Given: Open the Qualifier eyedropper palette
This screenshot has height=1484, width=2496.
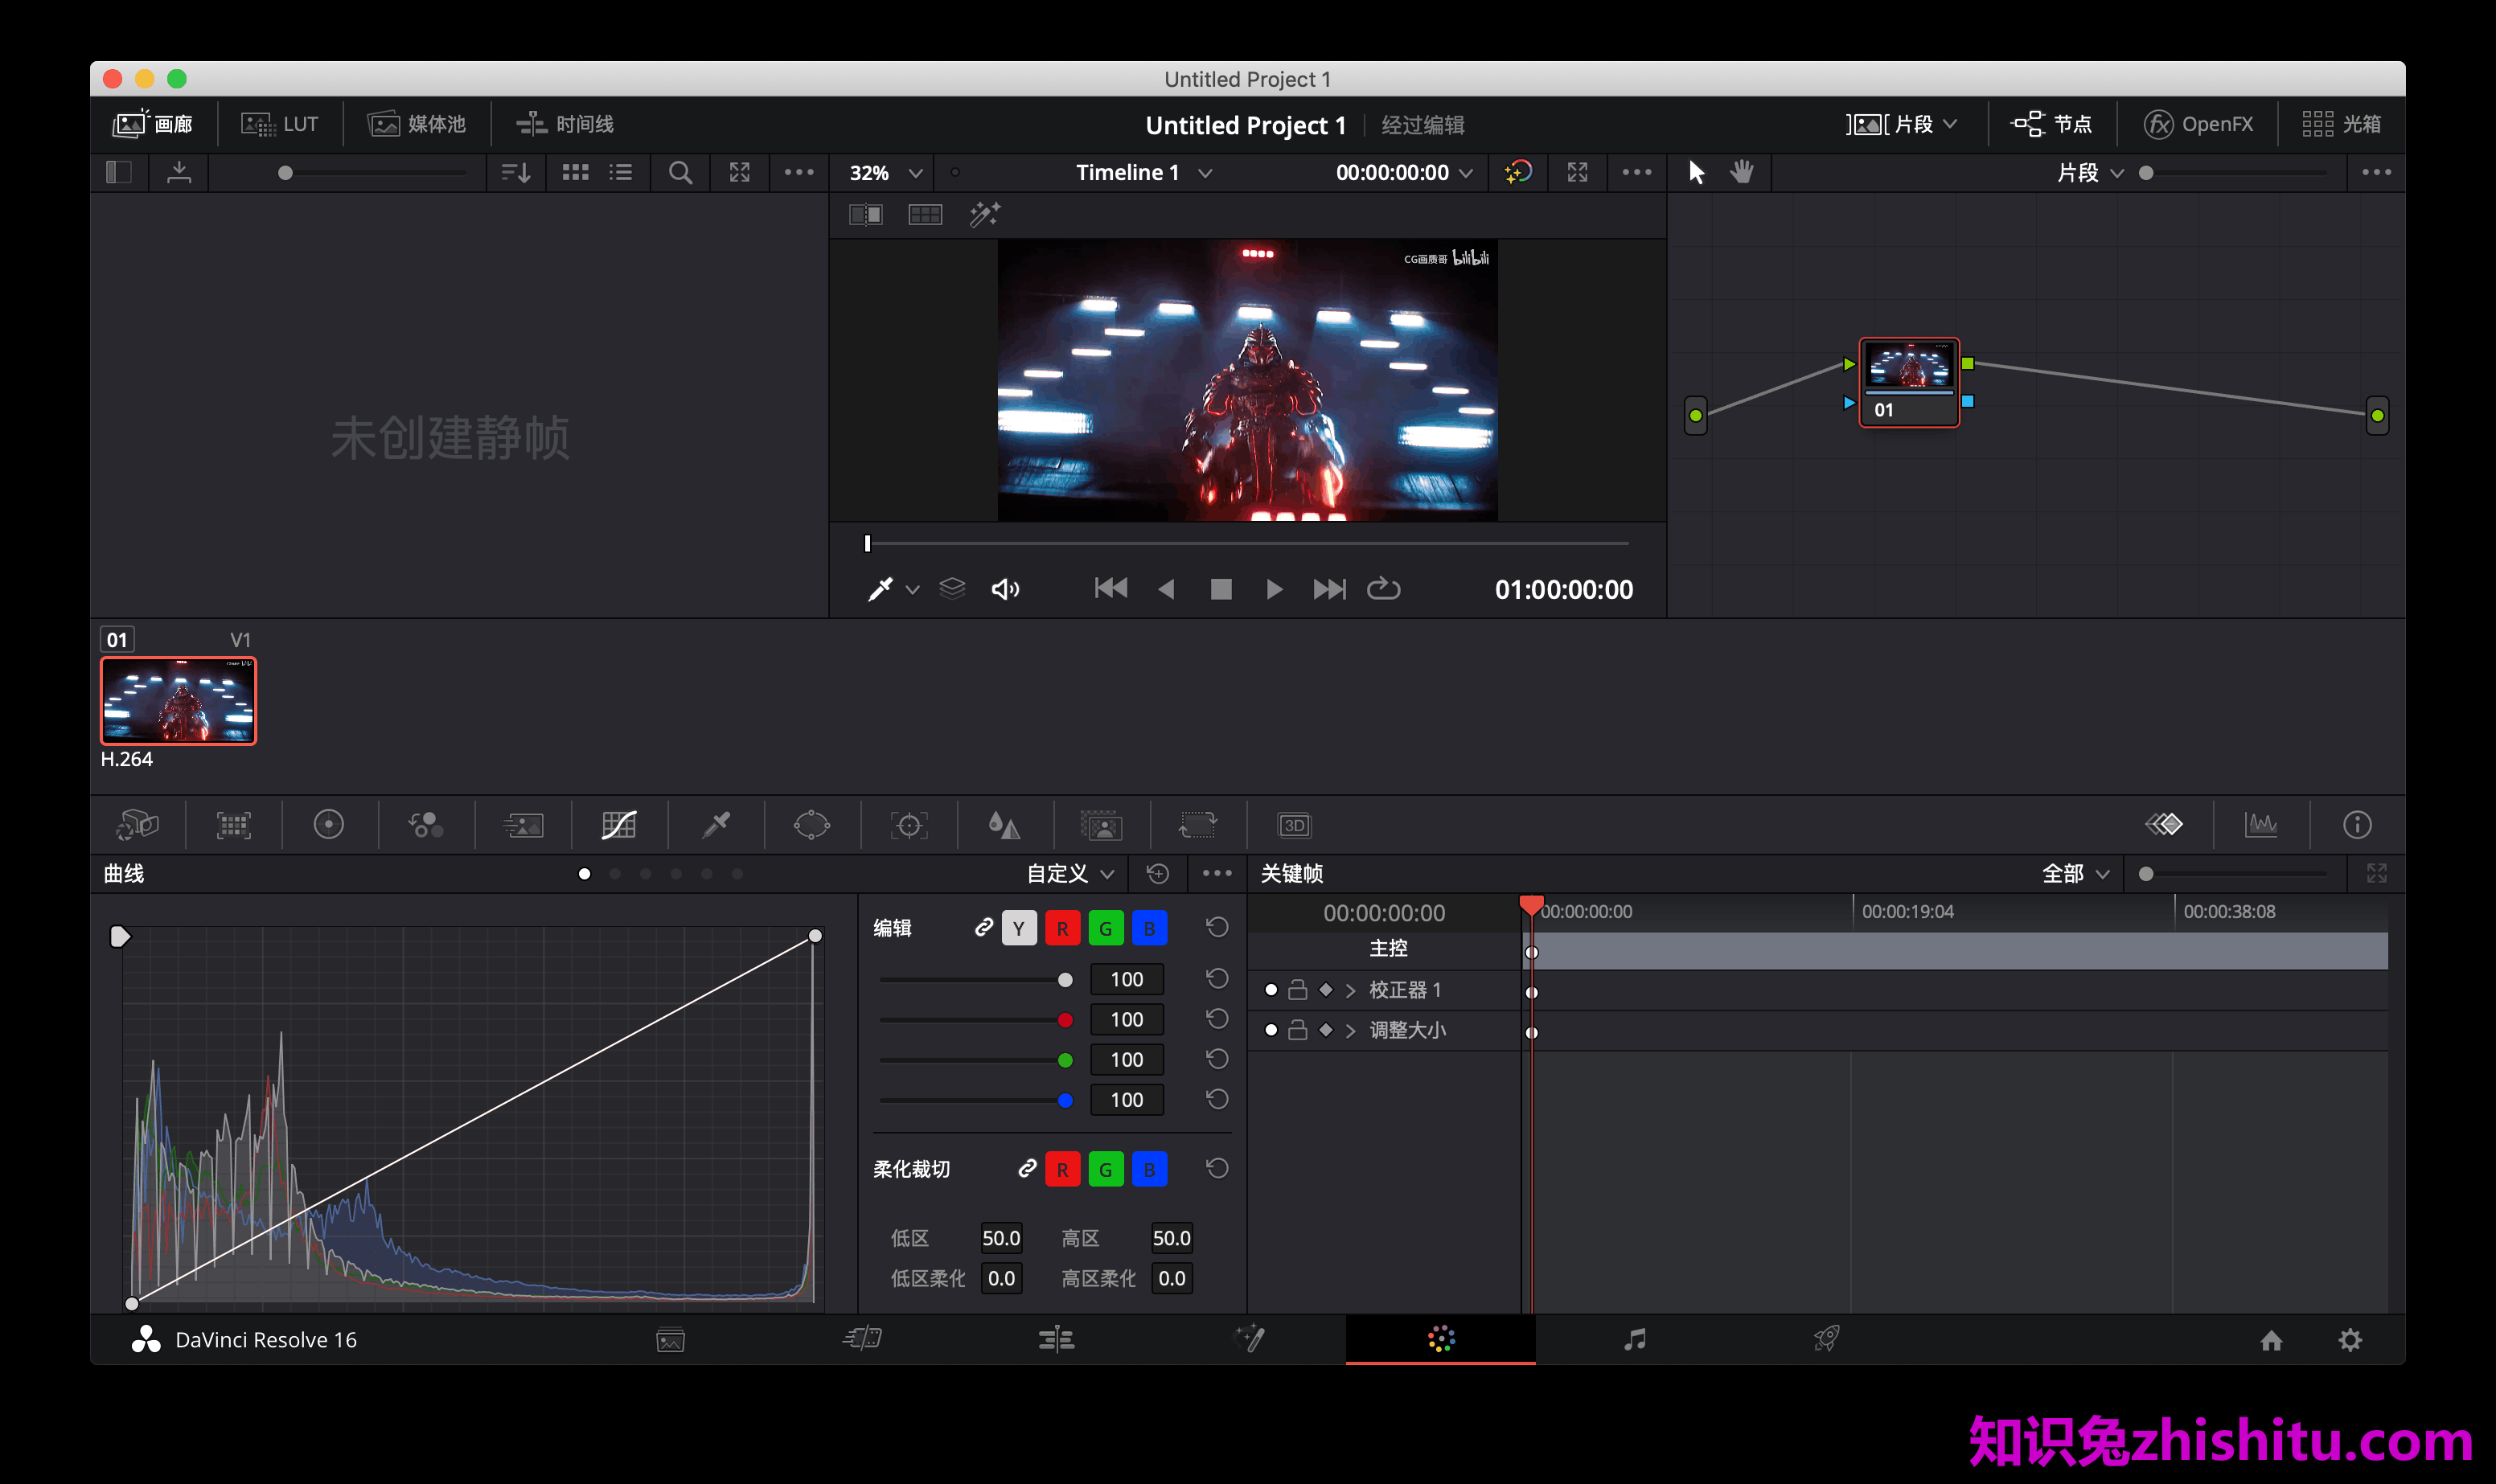Looking at the screenshot, I should tap(716, 824).
